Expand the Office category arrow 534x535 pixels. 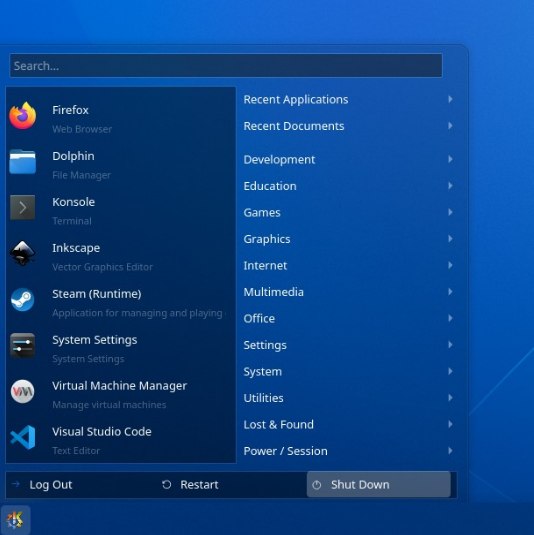(450, 318)
